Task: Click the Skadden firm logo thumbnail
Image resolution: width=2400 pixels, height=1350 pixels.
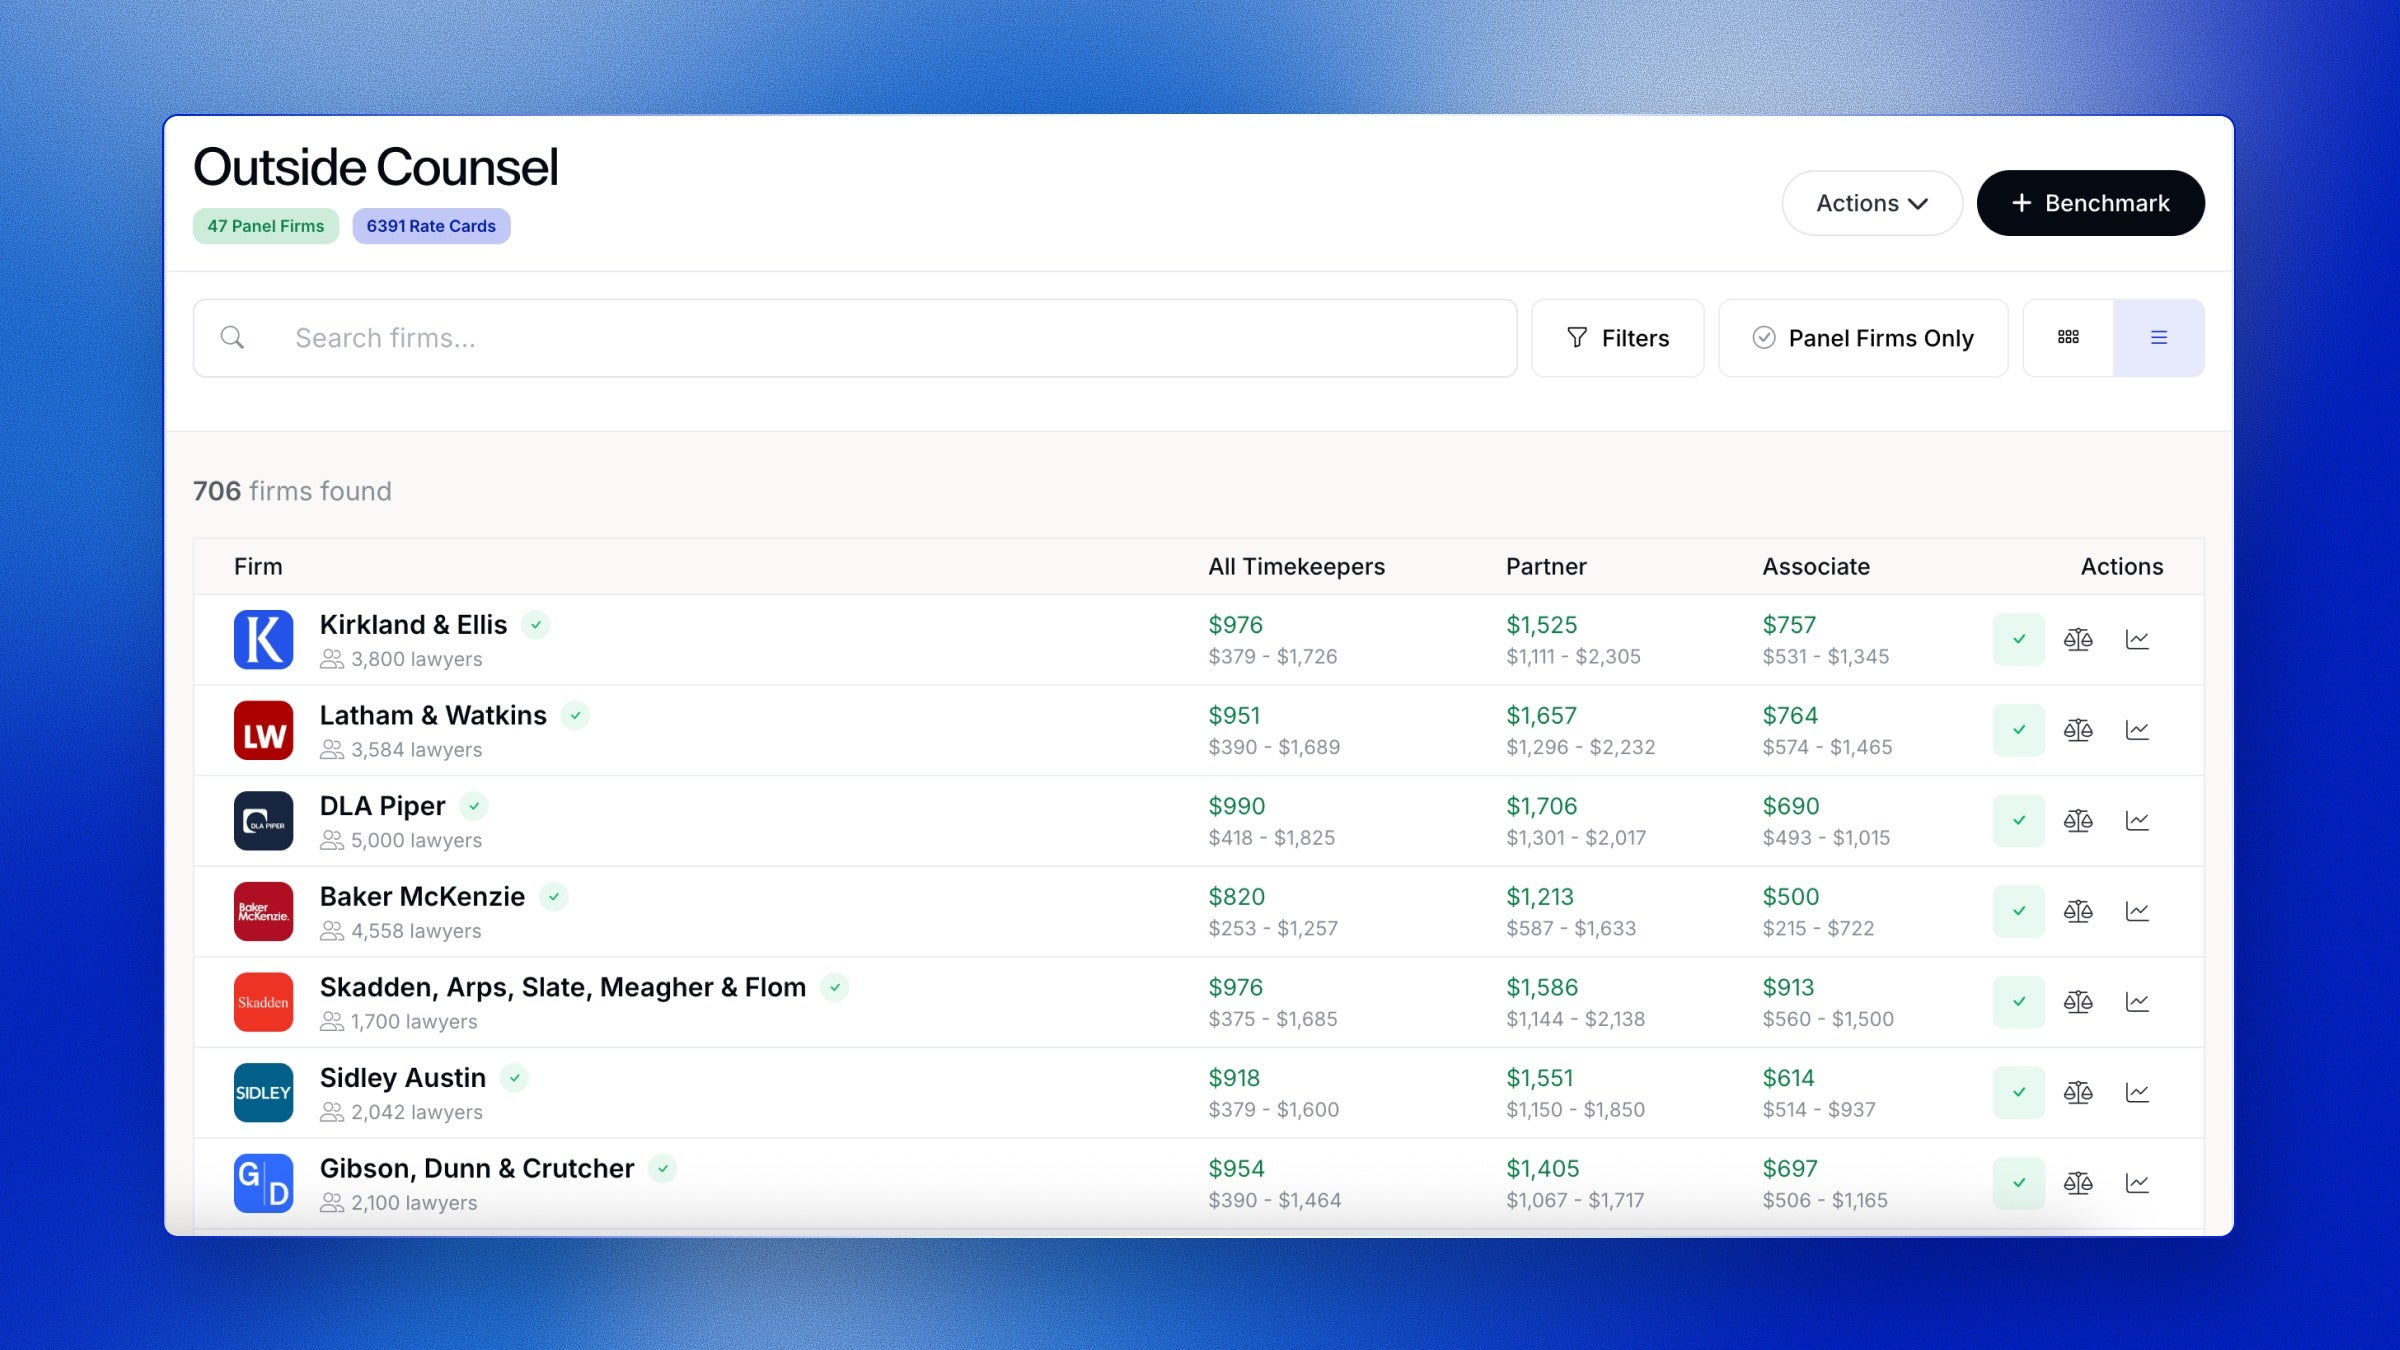Action: click(263, 1002)
